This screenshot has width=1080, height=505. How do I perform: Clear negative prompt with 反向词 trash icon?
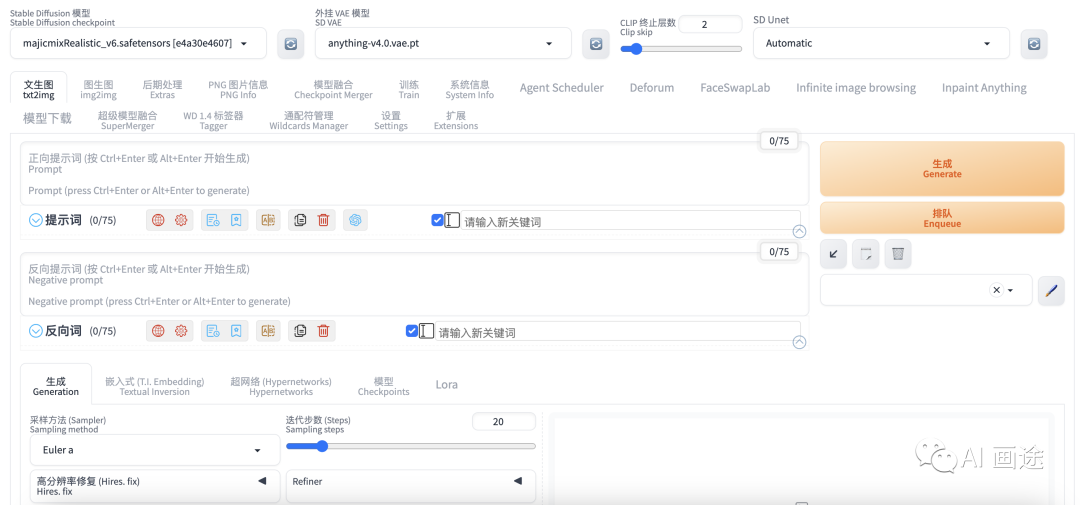coord(323,331)
